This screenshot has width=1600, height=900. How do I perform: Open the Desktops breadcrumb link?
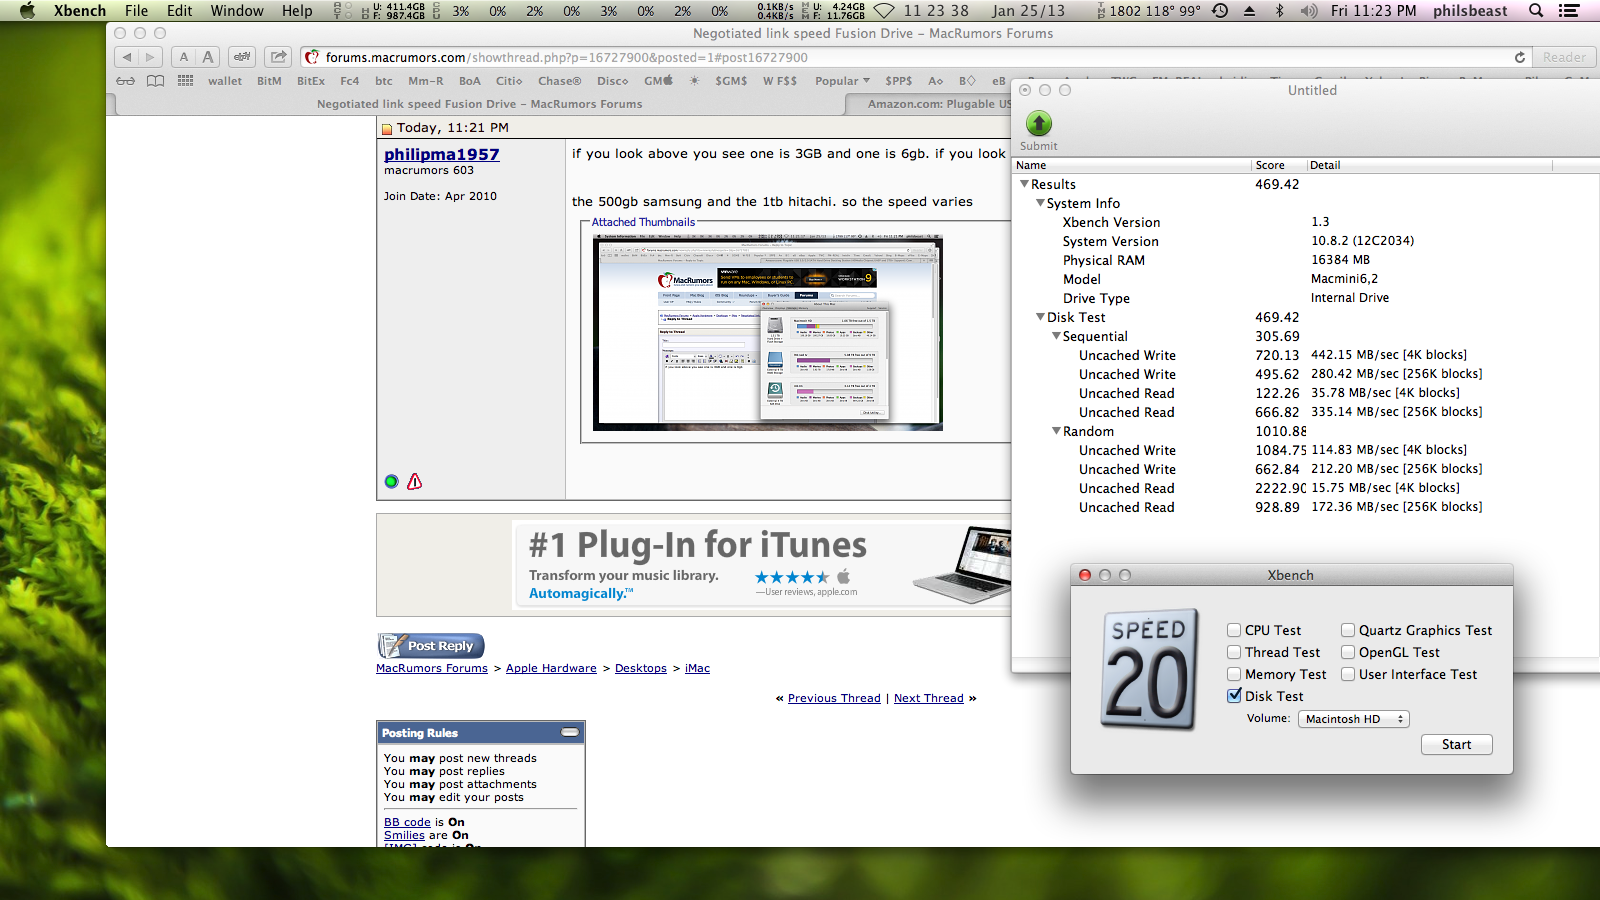(x=641, y=668)
